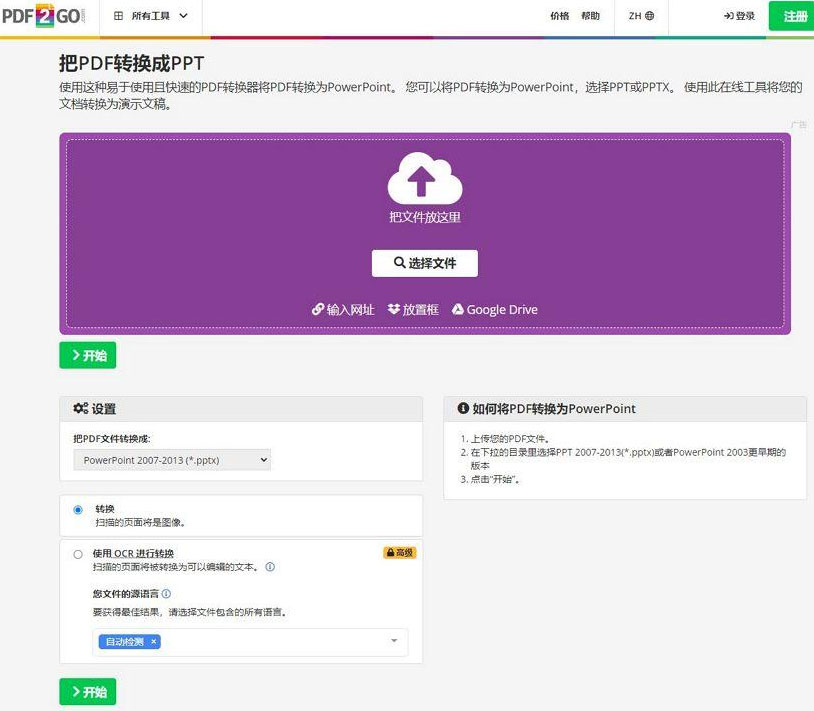Screen dimensions: 814x711
Task: Open the 放置框 Dropbox option
Action: point(413,310)
